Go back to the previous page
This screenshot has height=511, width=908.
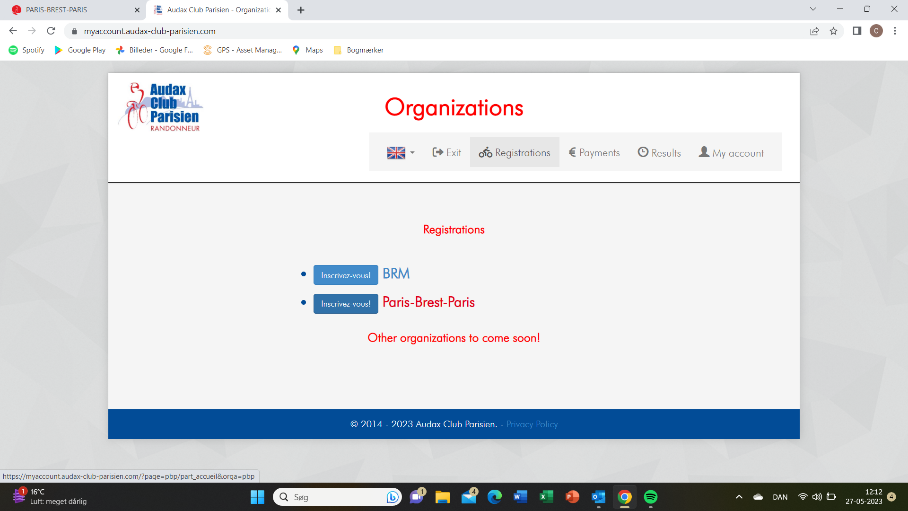(x=13, y=31)
